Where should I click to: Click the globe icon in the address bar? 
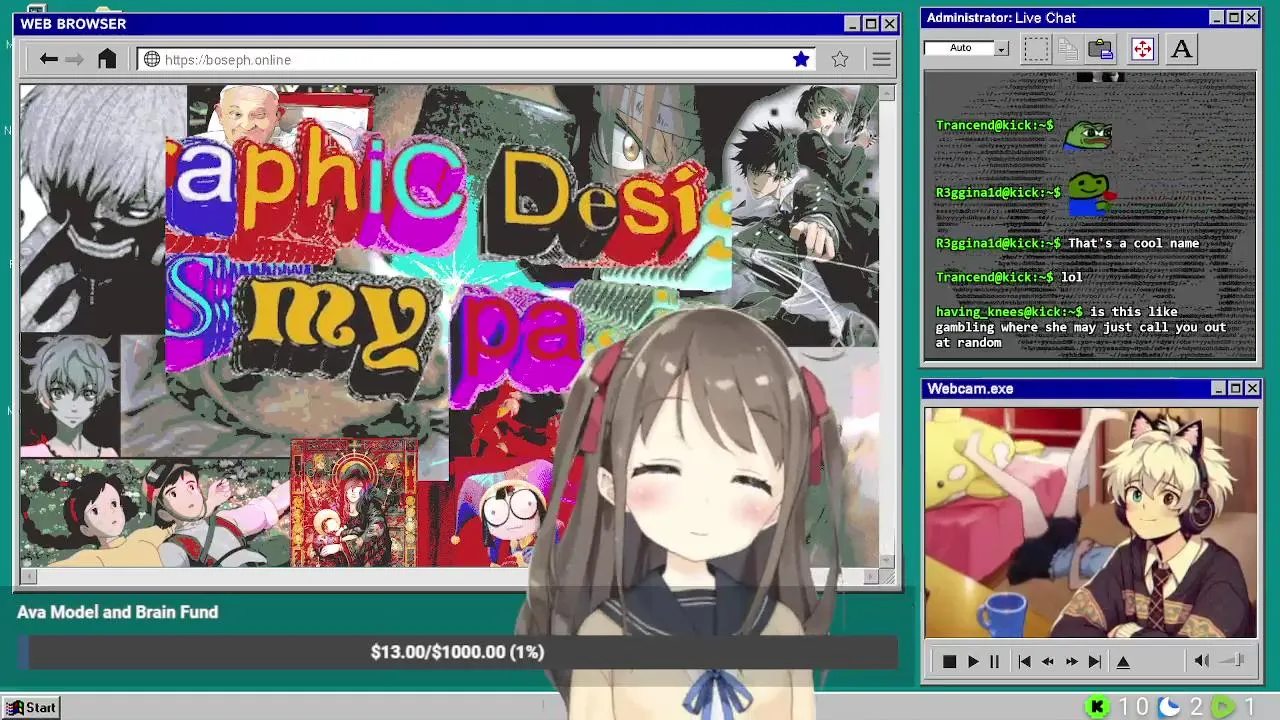pos(152,59)
